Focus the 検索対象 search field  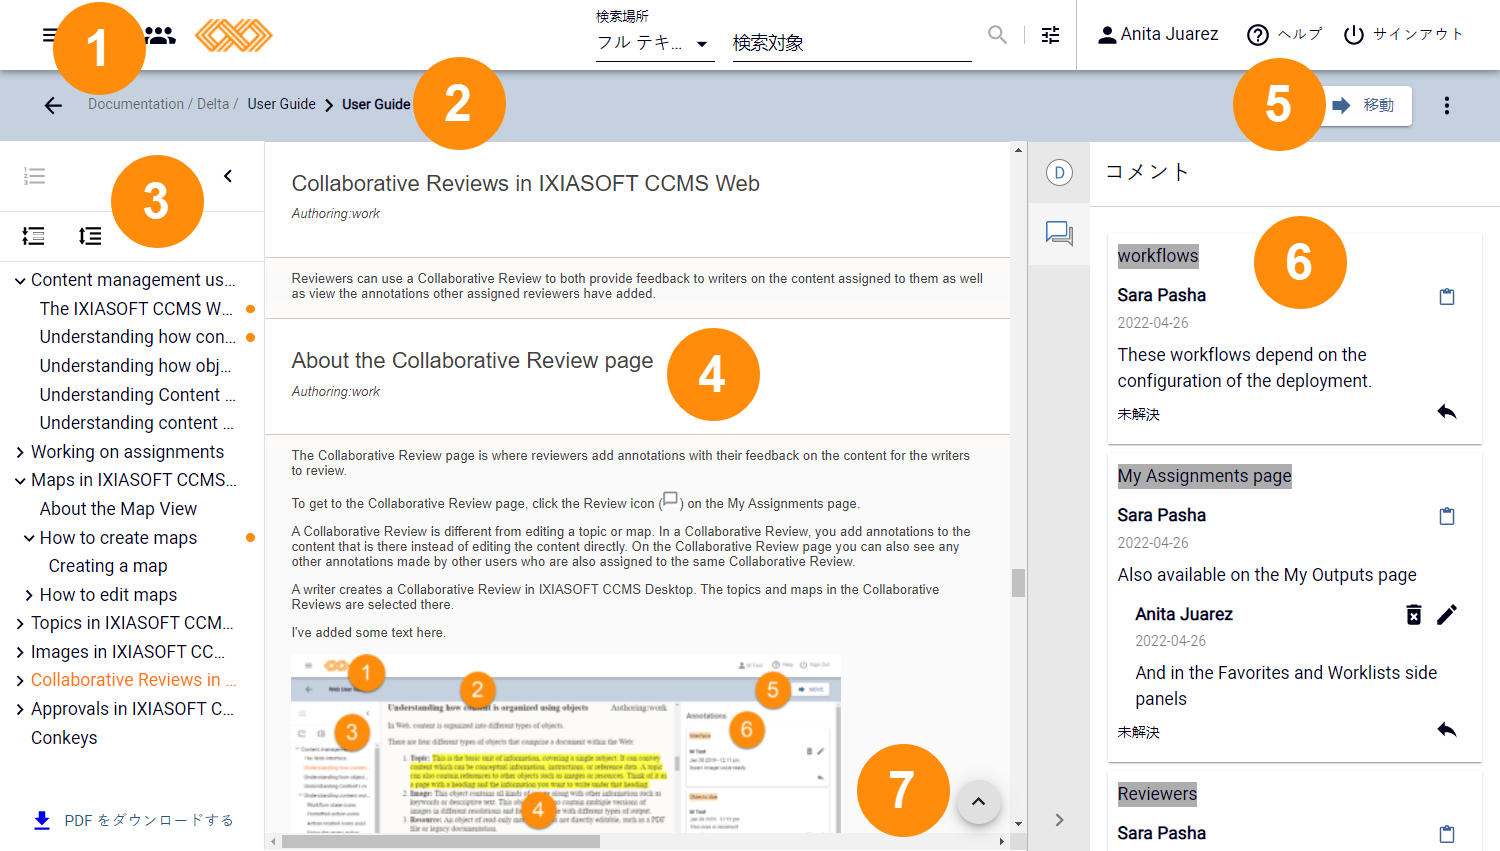coord(852,43)
